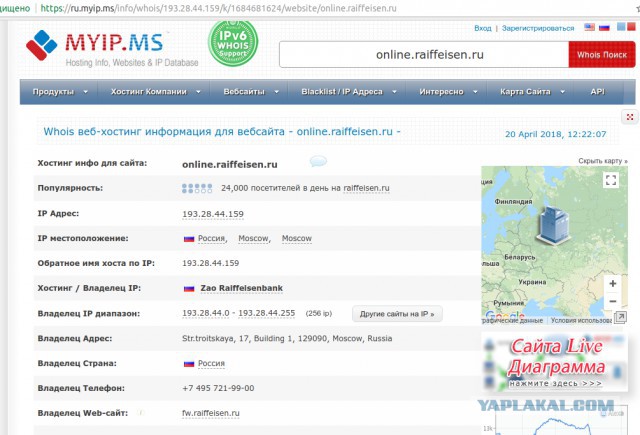Expand the Blacklist / IP Адреса menu
Screen dimensions: 640x435
(349, 92)
